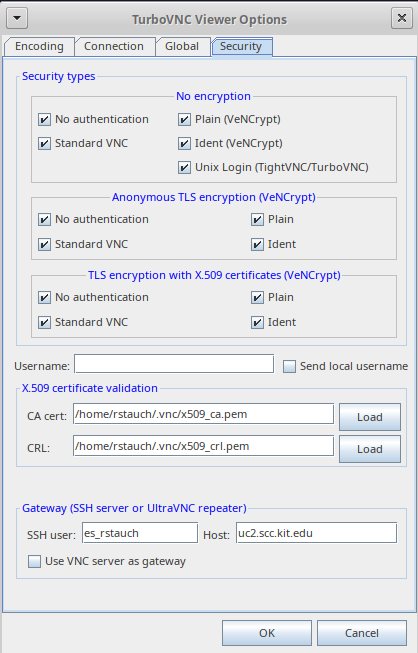Viewport: 418px width, 653px height.
Task: Click the Username input field
Action: click(x=174, y=364)
